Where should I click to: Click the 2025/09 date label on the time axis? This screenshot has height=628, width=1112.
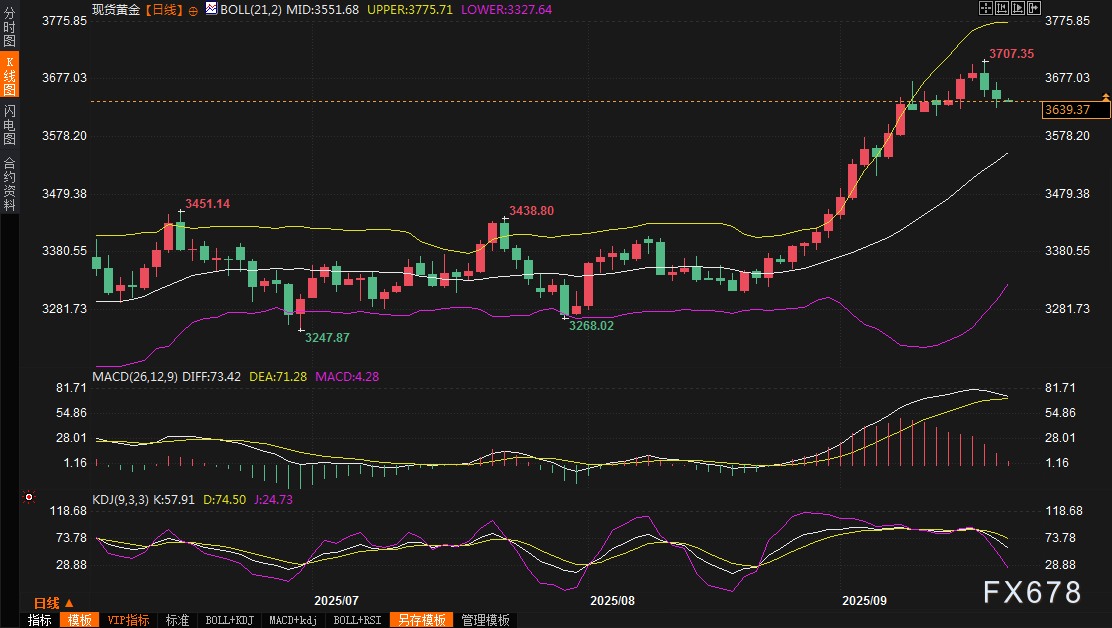click(x=864, y=600)
